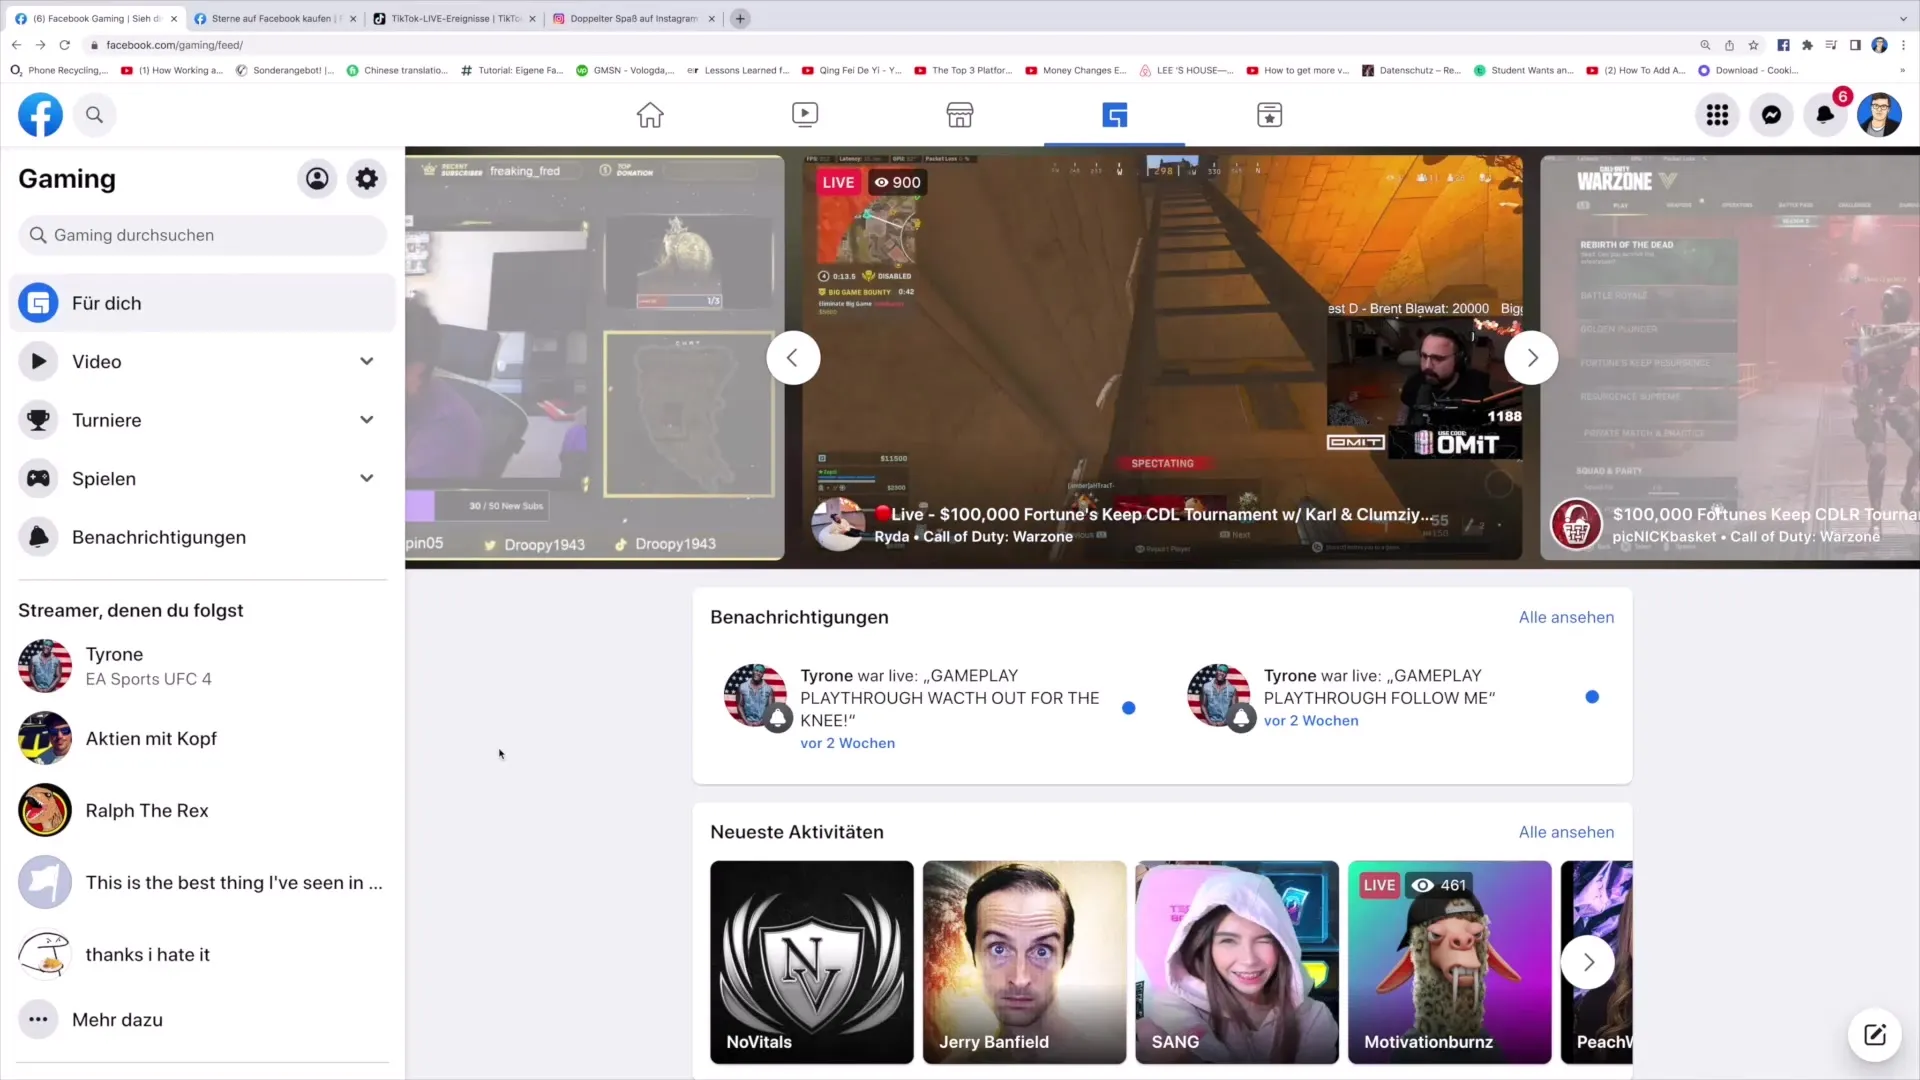Click the address bar URL
The width and height of the screenshot is (1920, 1080).
[x=174, y=45]
